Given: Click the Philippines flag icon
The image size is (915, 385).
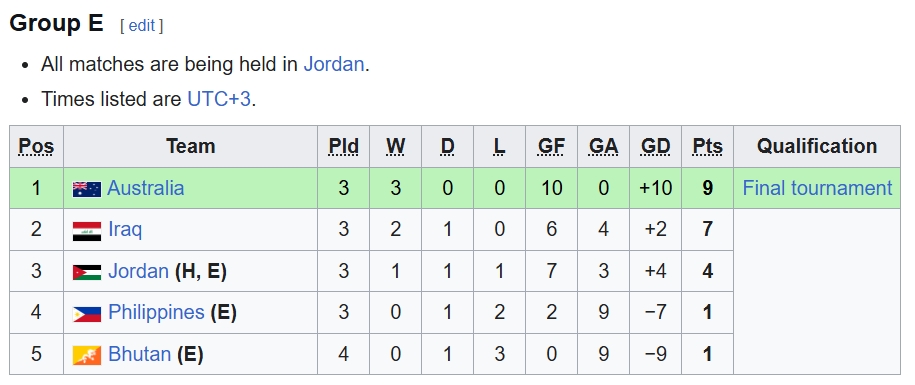Looking at the screenshot, I should tap(87, 314).
